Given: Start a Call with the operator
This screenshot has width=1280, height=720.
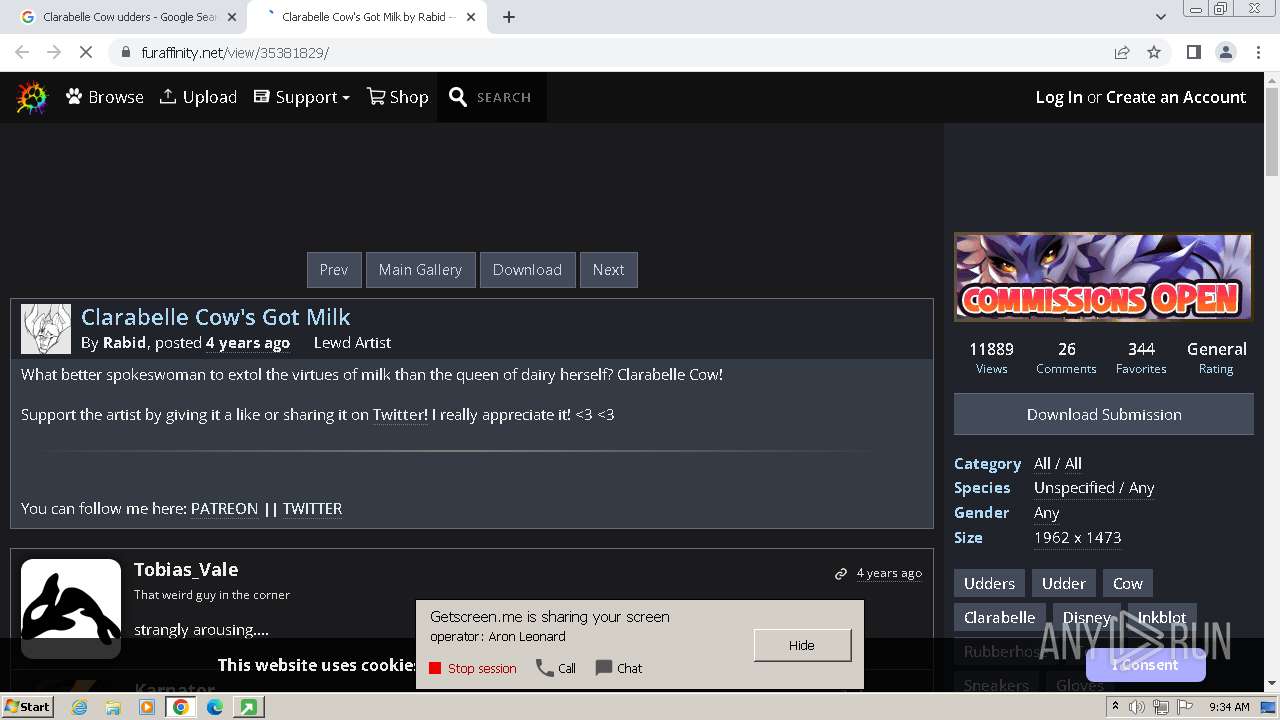Looking at the screenshot, I should [x=556, y=668].
